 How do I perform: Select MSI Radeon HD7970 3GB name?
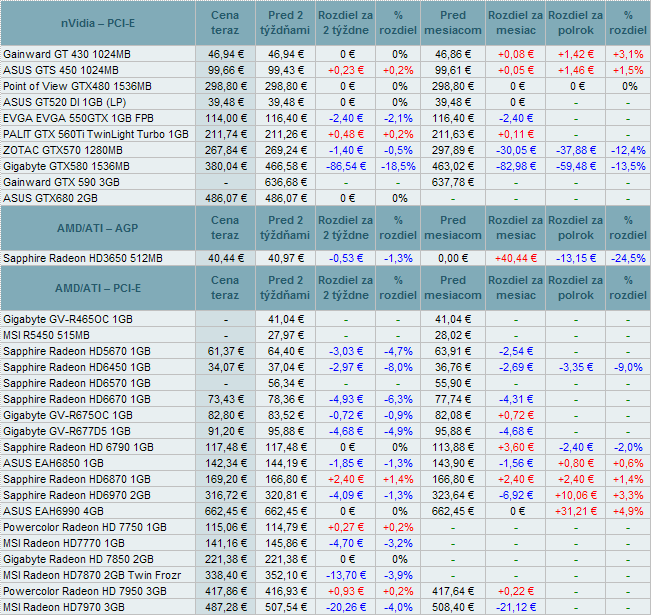(64, 607)
